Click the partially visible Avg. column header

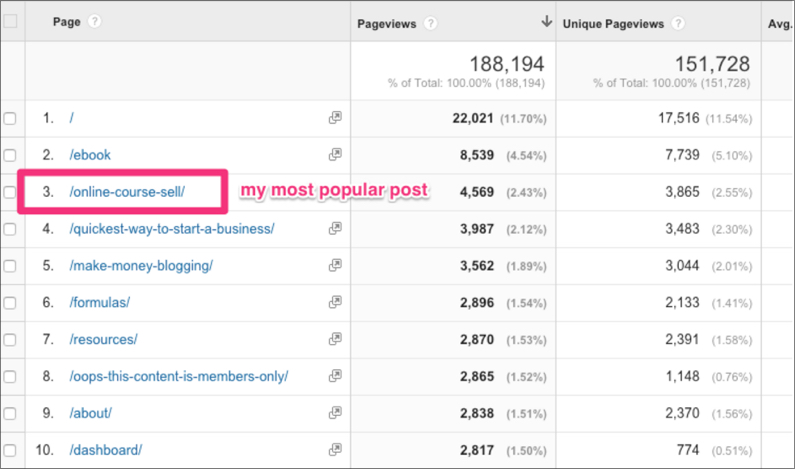tap(779, 22)
